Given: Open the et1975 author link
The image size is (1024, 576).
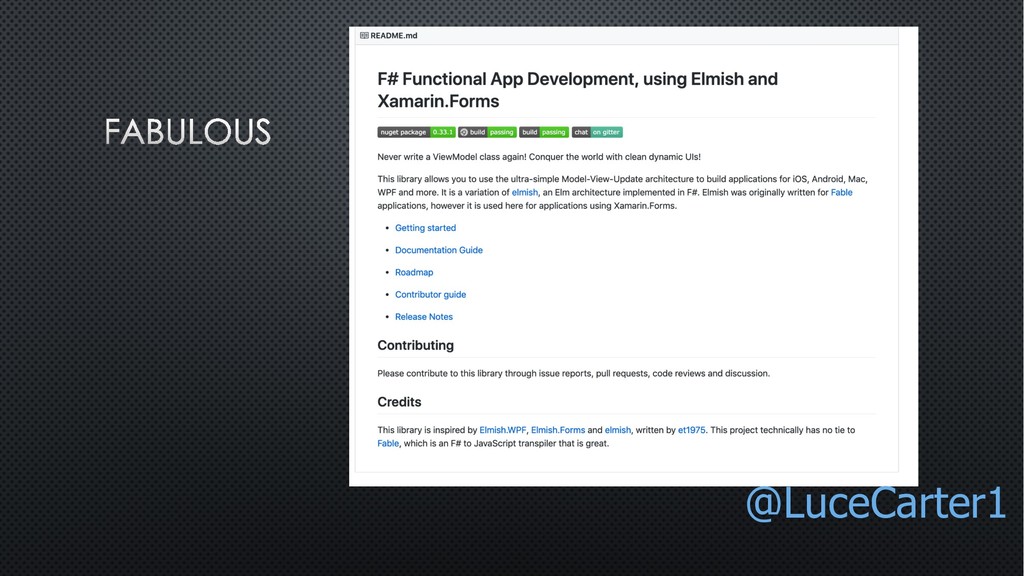Looking at the screenshot, I should point(692,430).
